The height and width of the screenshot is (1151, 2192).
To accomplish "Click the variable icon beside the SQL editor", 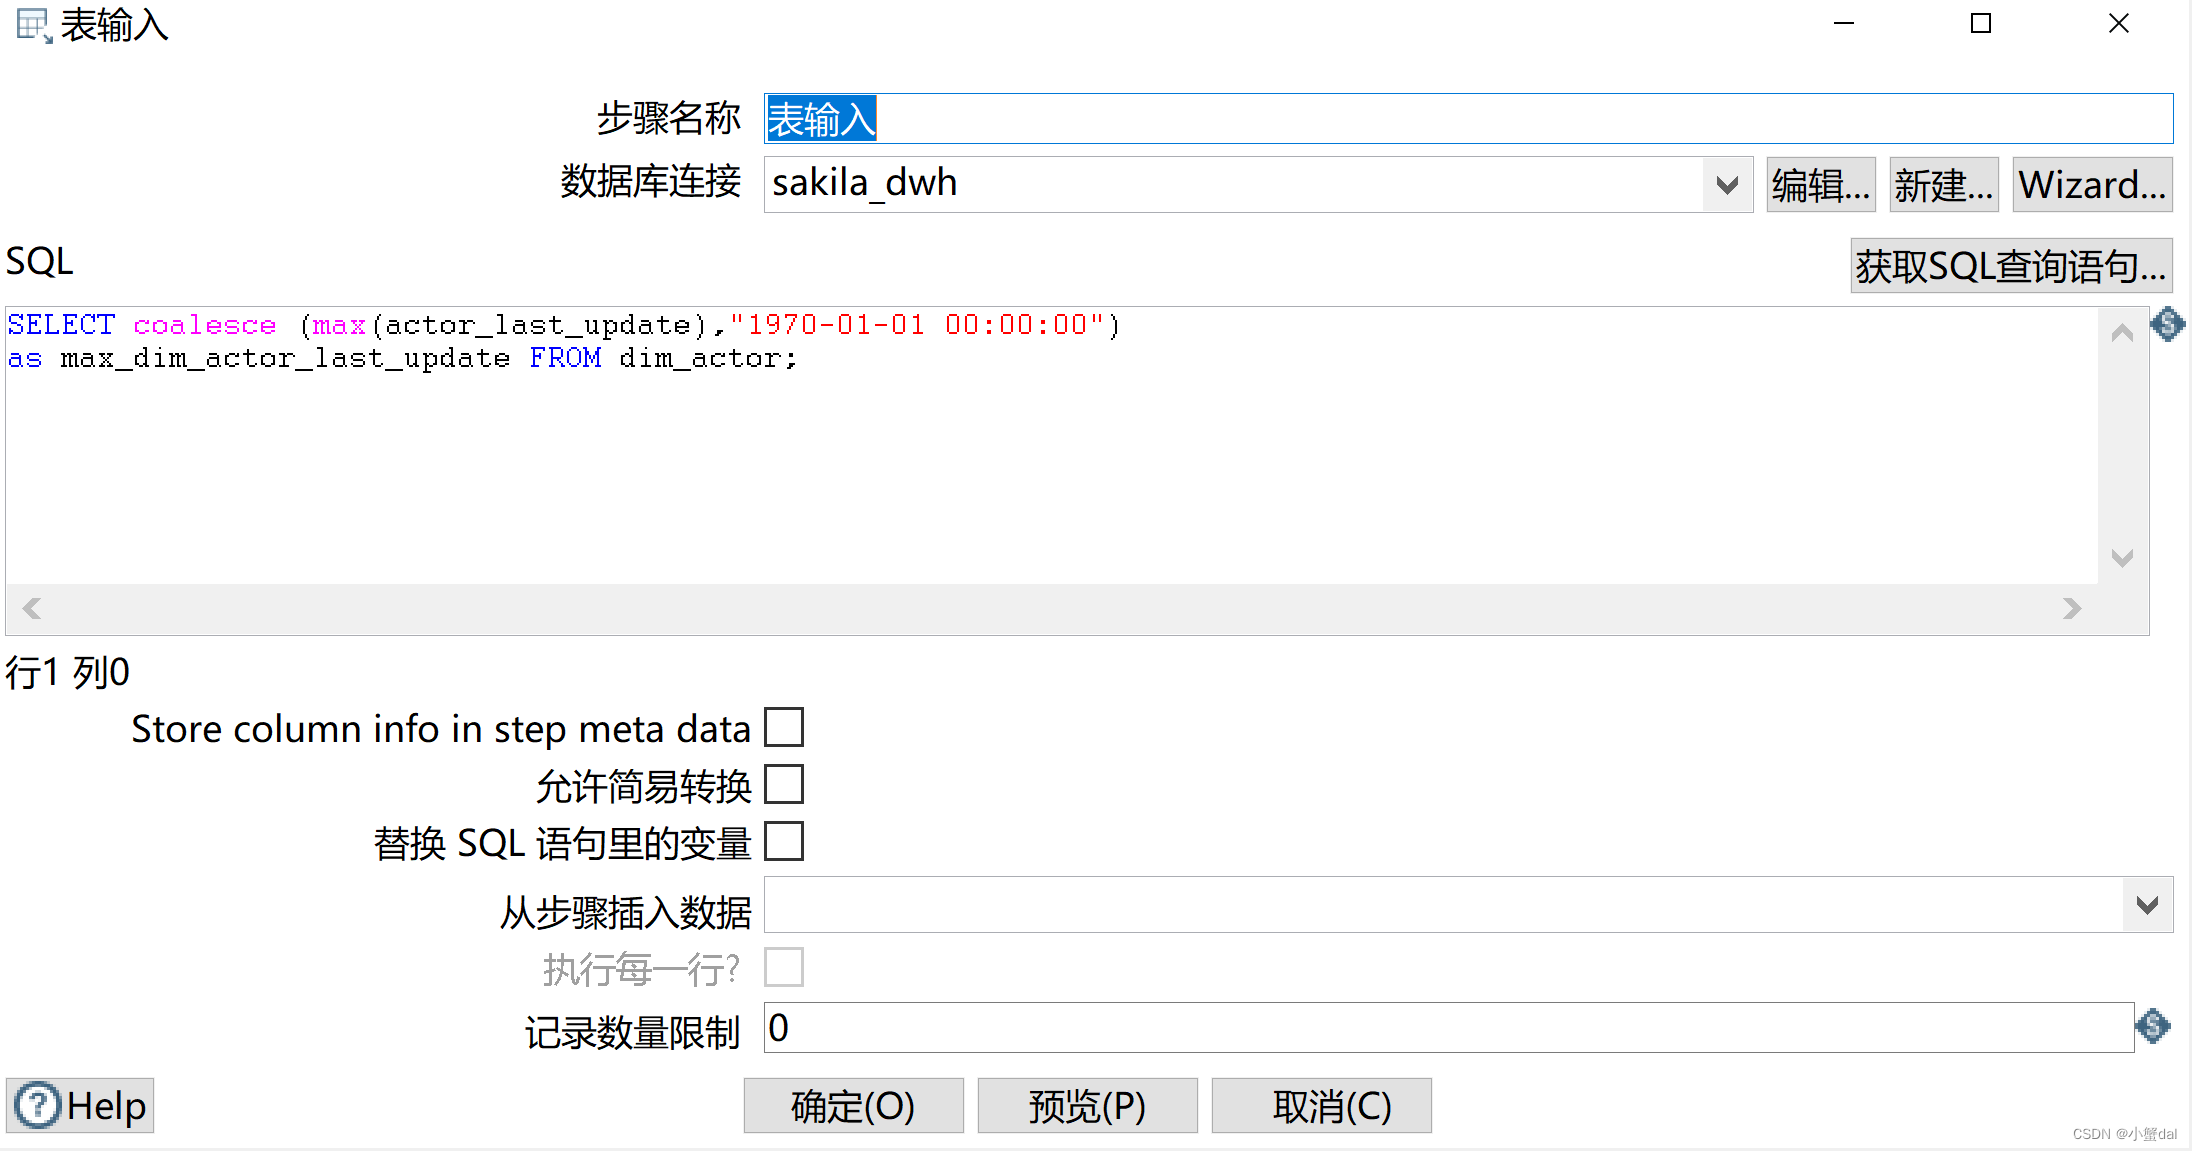I will pyautogui.click(x=2167, y=325).
